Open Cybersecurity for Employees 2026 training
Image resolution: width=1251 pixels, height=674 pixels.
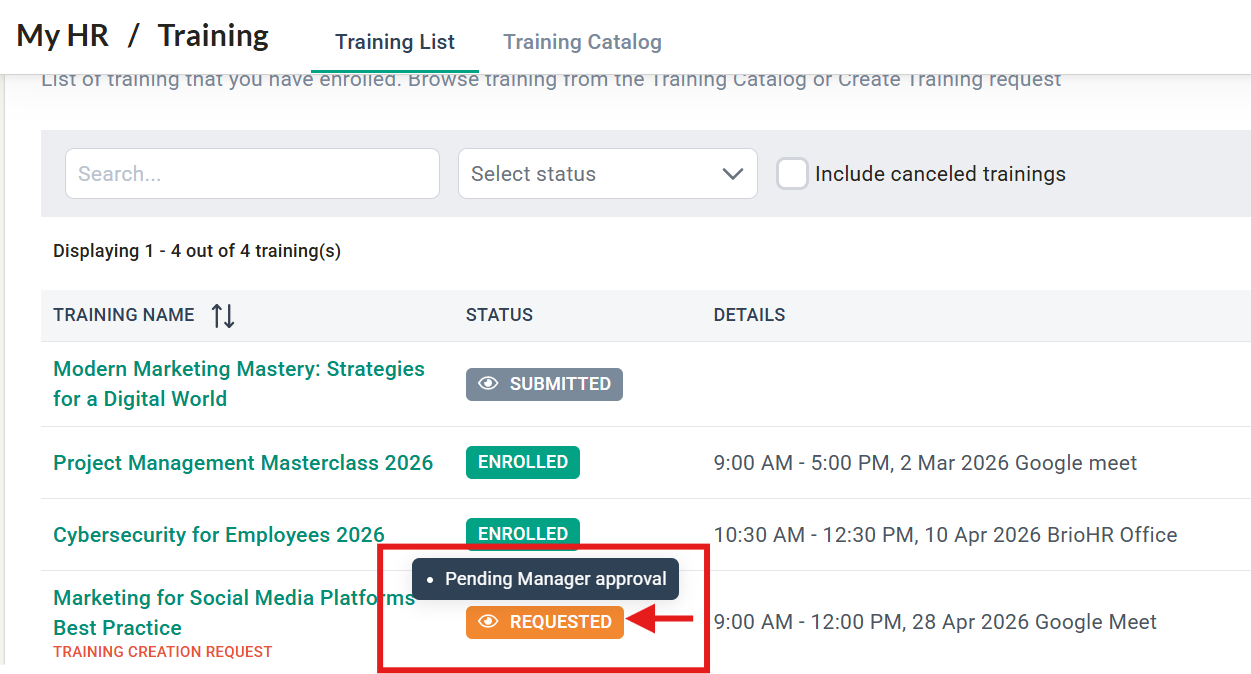219,535
